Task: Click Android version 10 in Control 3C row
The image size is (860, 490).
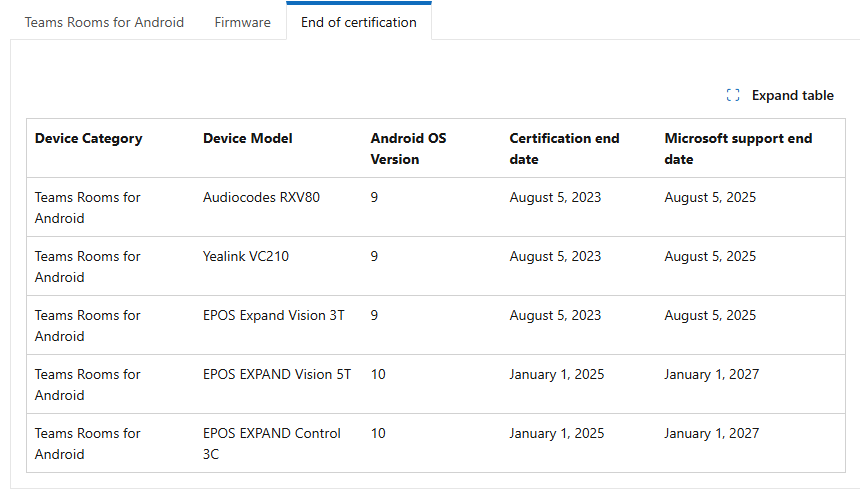Action: pos(378,433)
